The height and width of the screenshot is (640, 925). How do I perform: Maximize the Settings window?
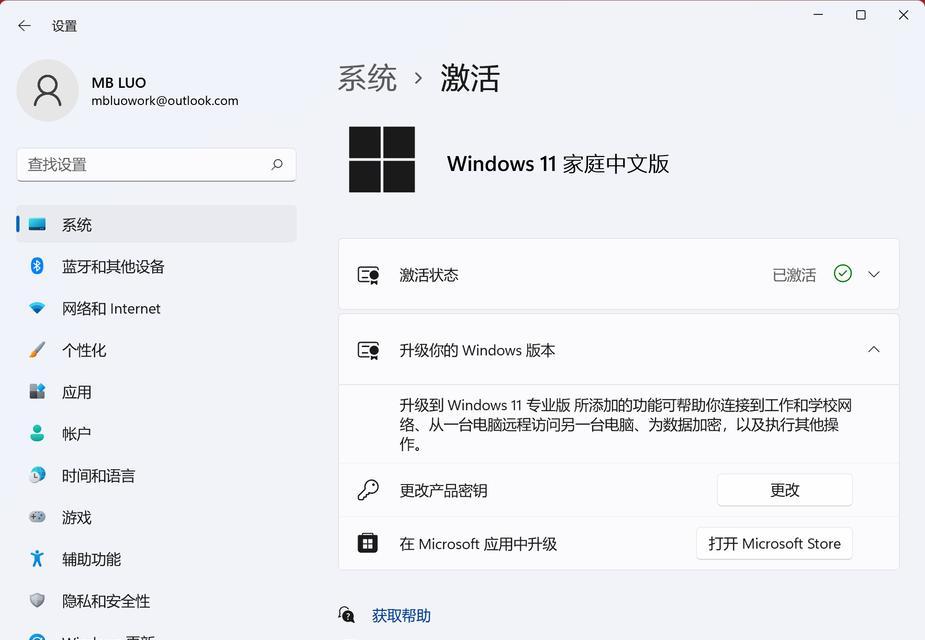pos(861,15)
